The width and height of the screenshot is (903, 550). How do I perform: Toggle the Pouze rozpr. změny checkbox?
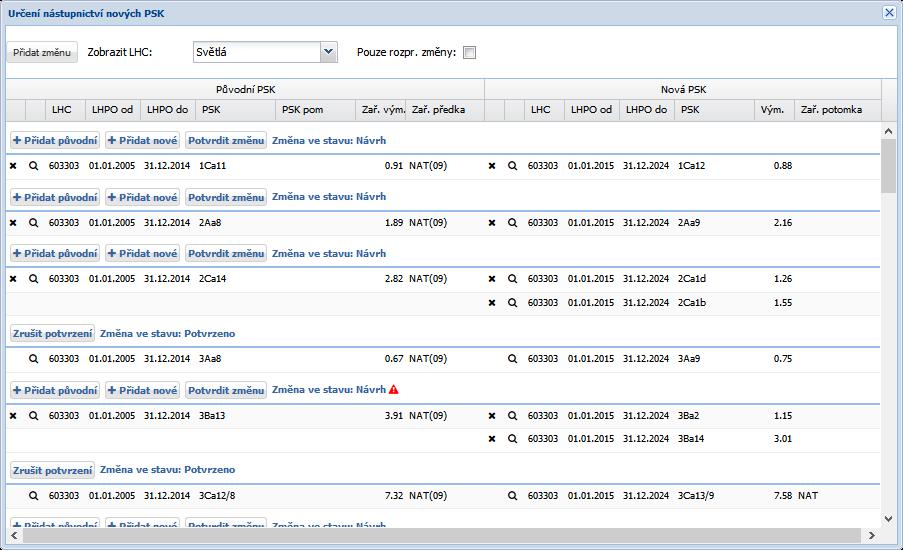click(469, 53)
